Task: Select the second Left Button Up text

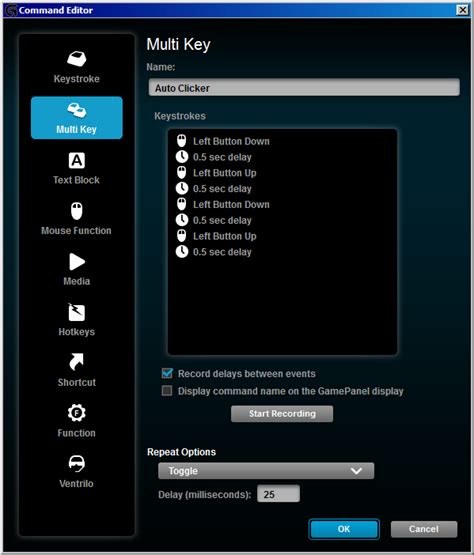Action: coord(225,236)
